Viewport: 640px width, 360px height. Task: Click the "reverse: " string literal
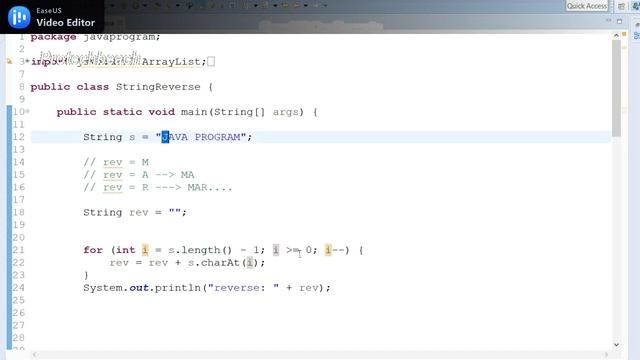point(243,288)
